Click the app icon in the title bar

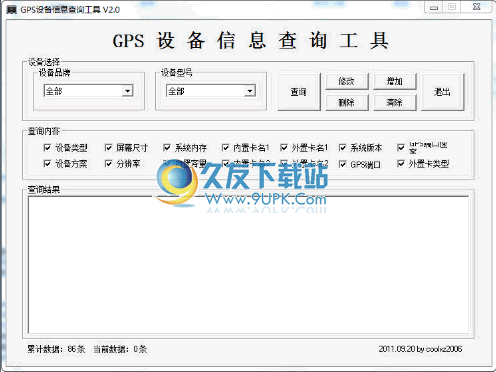(x=11, y=10)
